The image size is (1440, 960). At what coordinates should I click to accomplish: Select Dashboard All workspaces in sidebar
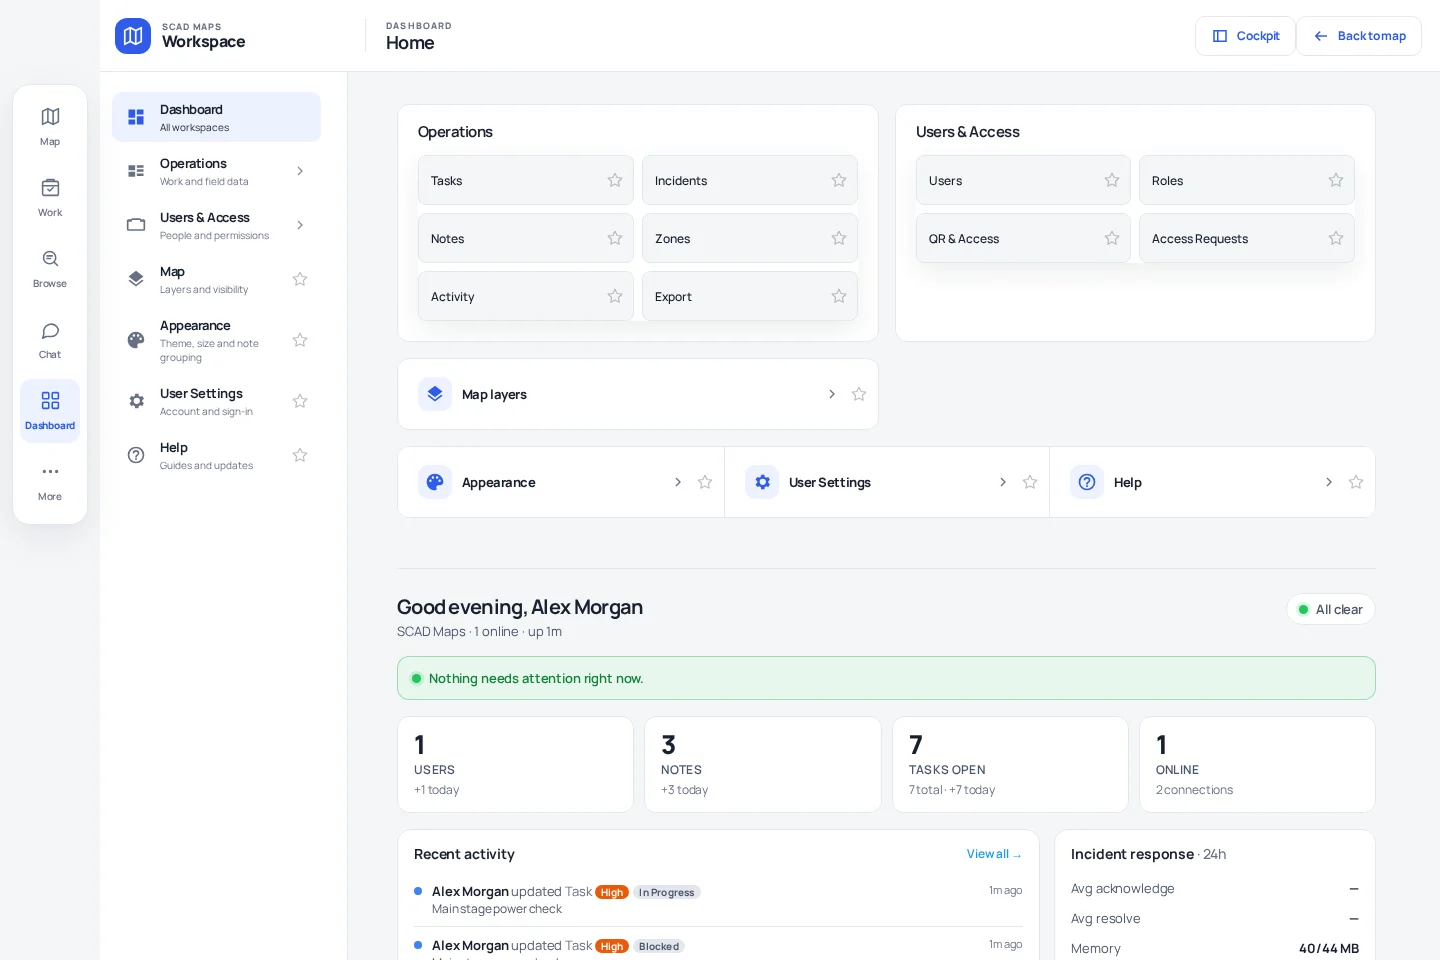216,117
